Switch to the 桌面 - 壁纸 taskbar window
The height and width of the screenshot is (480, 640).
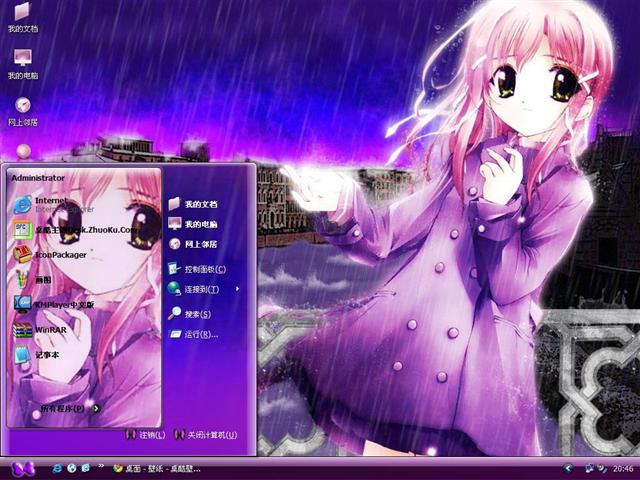(x=157, y=469)
